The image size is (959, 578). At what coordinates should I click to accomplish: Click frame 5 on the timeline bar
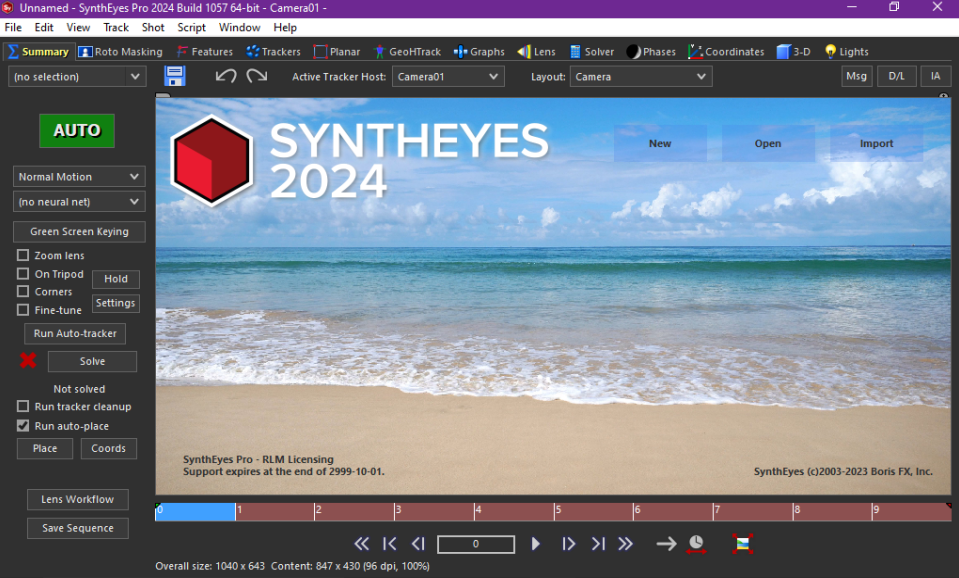tap(593, 512)
